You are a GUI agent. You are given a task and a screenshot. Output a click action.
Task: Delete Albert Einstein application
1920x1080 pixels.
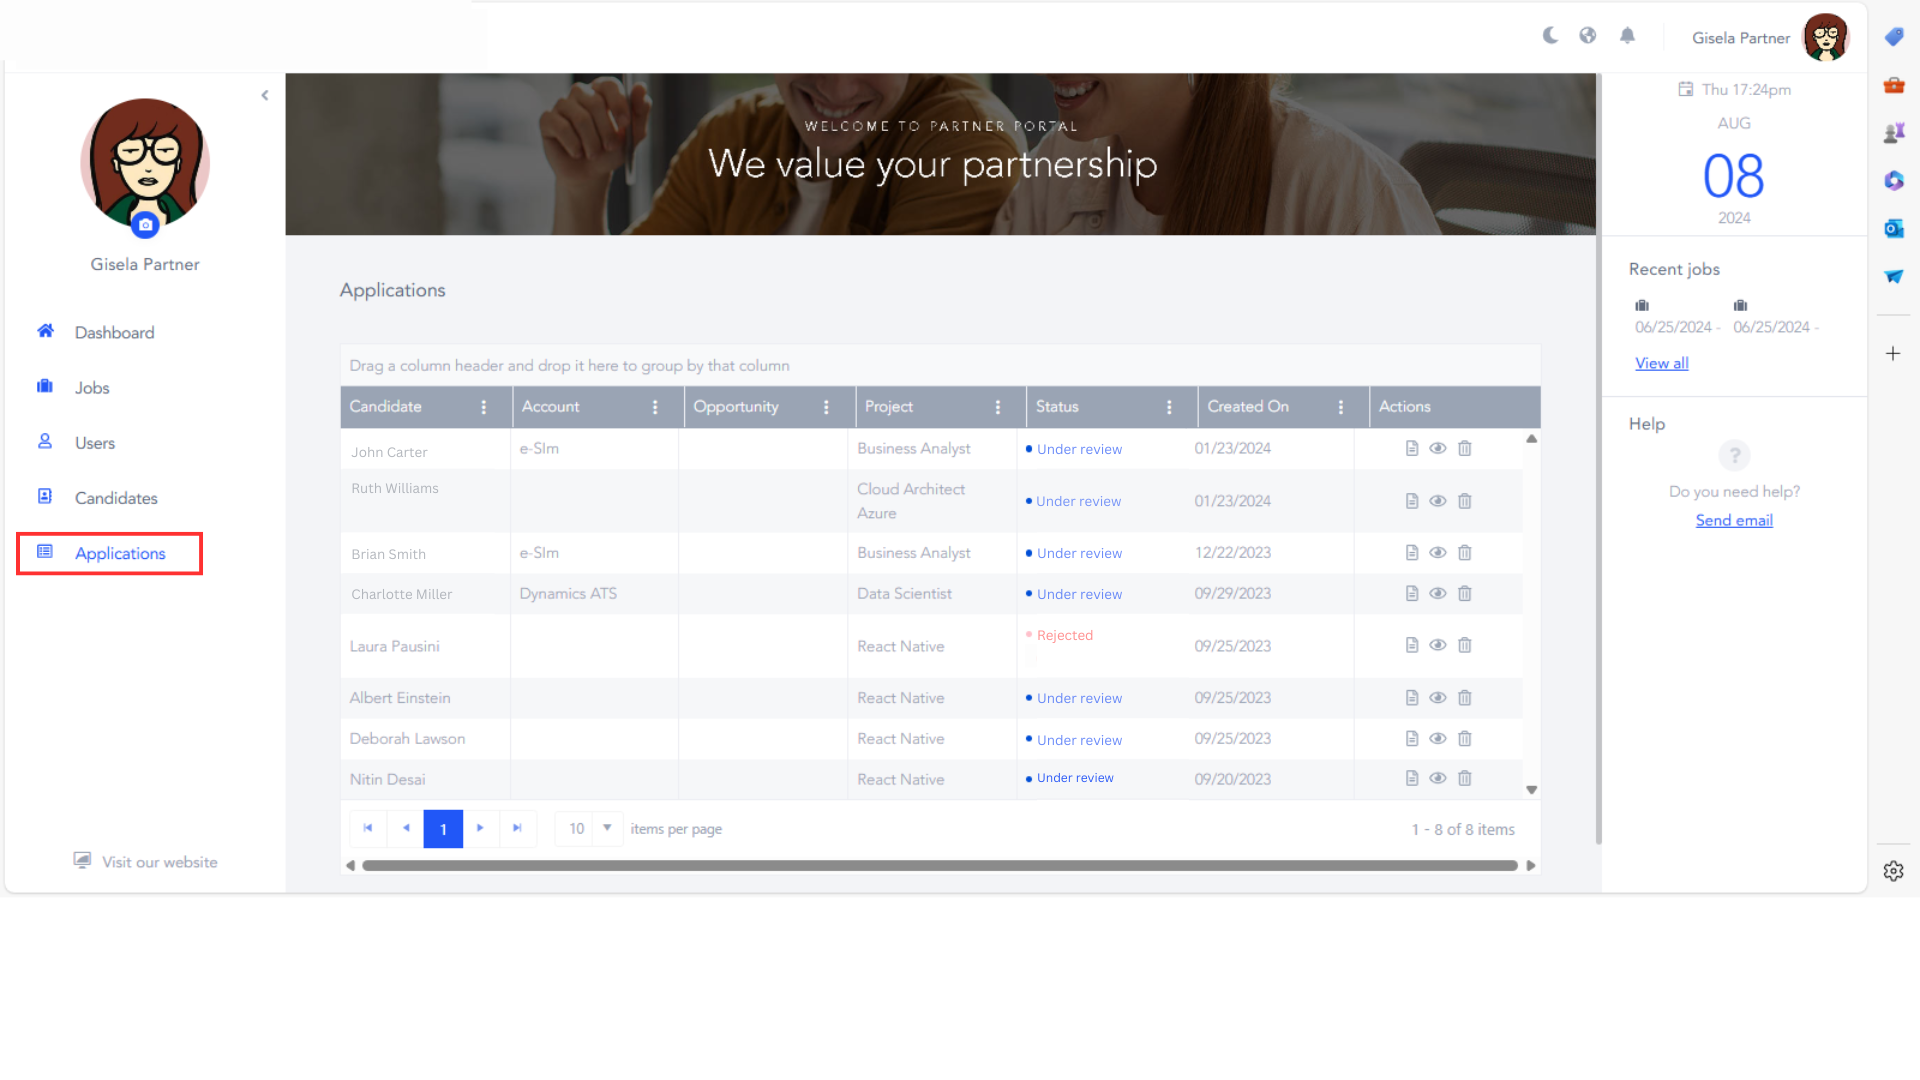[x=1465, y=697]
